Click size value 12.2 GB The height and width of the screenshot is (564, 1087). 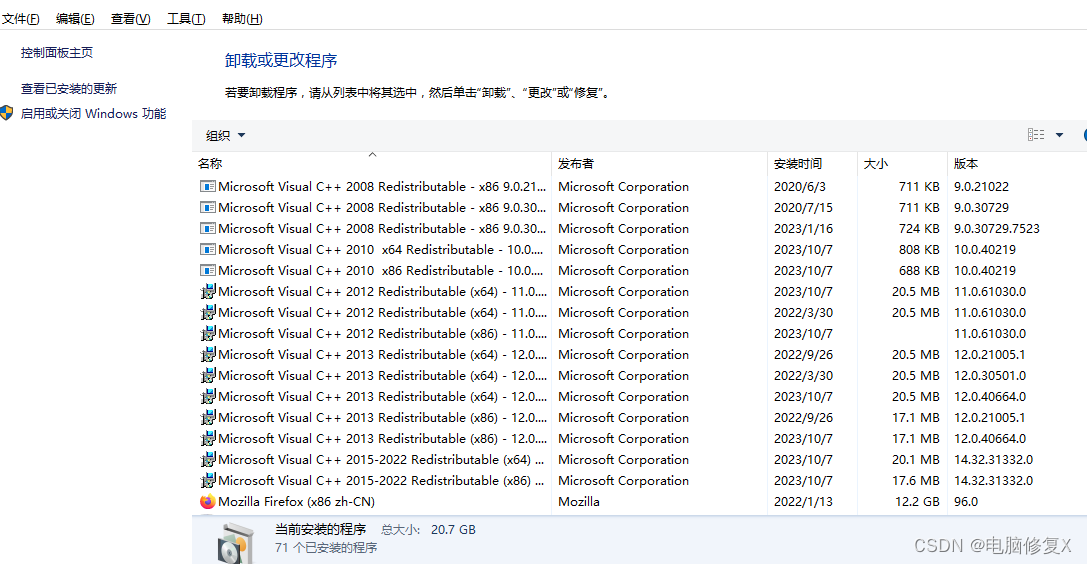point(917,502)
